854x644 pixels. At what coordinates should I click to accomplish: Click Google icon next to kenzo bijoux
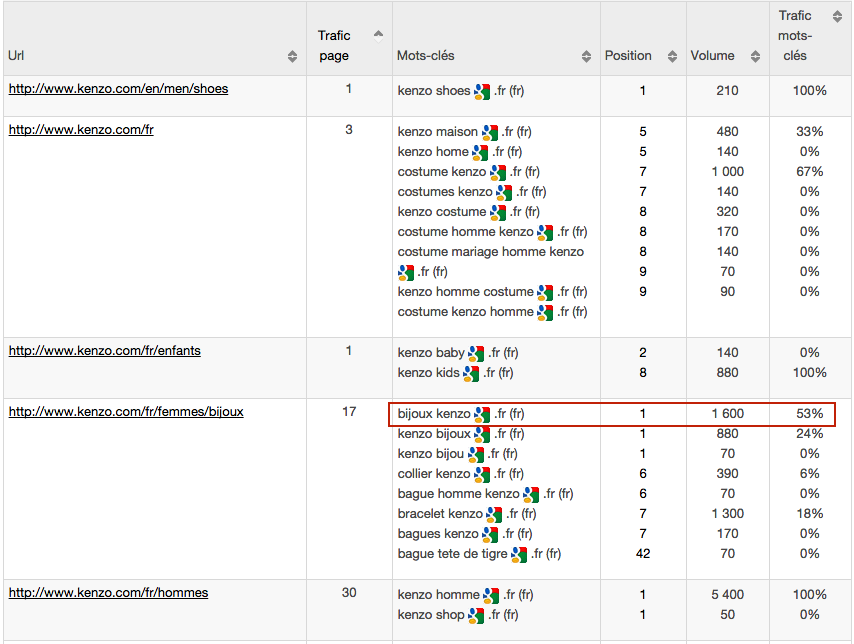[x=482, y=435]
